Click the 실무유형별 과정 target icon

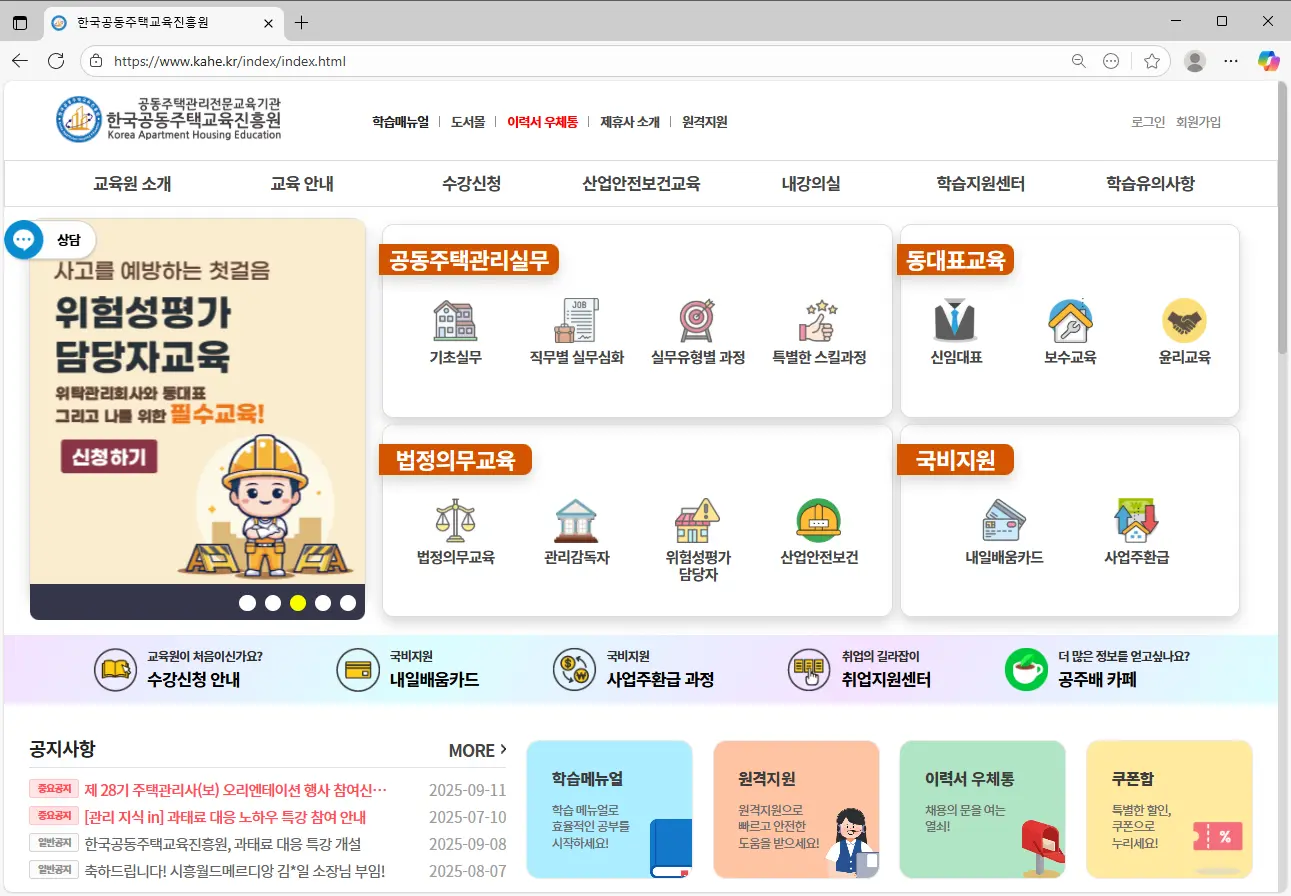pyautogui.click(x=697, y=320)
